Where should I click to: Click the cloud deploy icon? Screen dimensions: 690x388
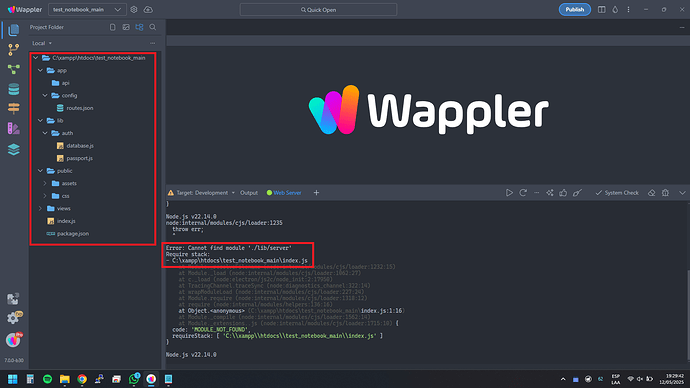[x=148, y=9]
